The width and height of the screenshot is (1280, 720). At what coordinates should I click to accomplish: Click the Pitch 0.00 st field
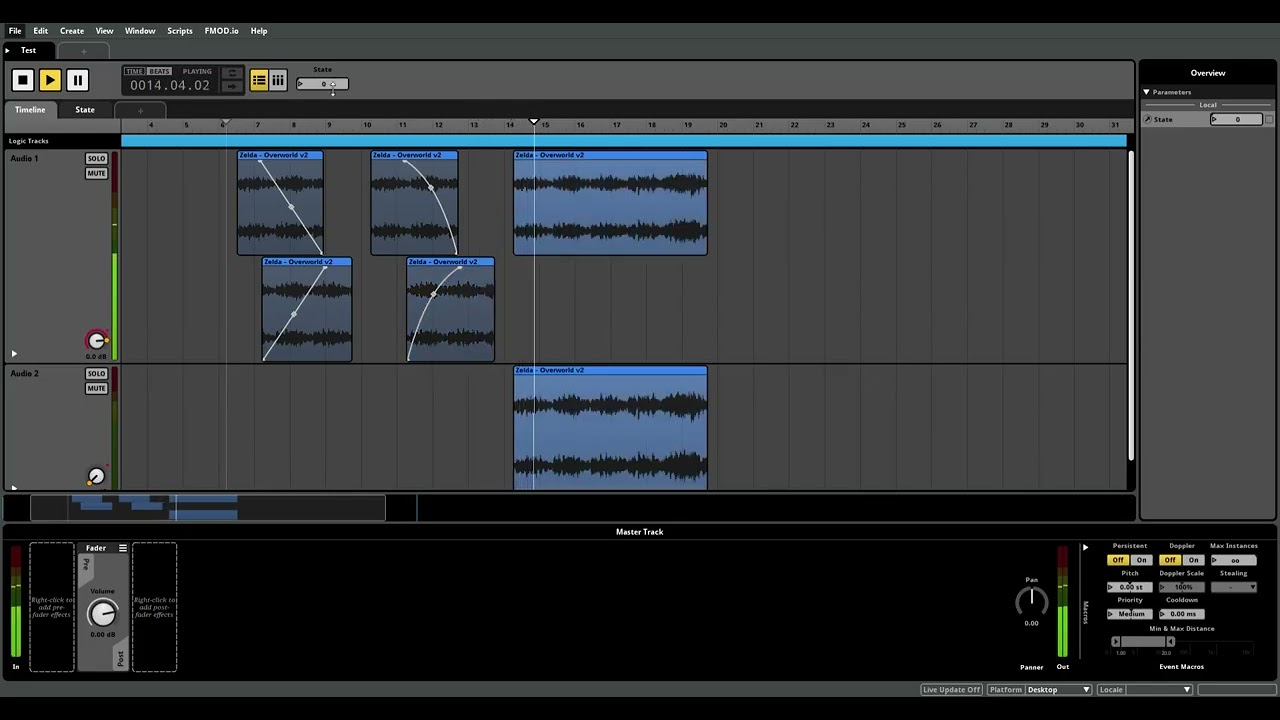pos(1130,587)
